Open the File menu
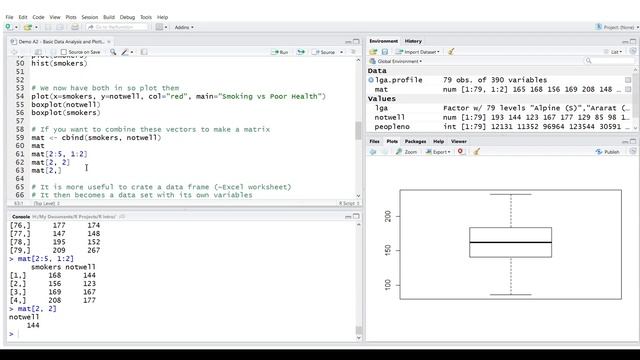640x360 pixels. [x=9, y=17]
